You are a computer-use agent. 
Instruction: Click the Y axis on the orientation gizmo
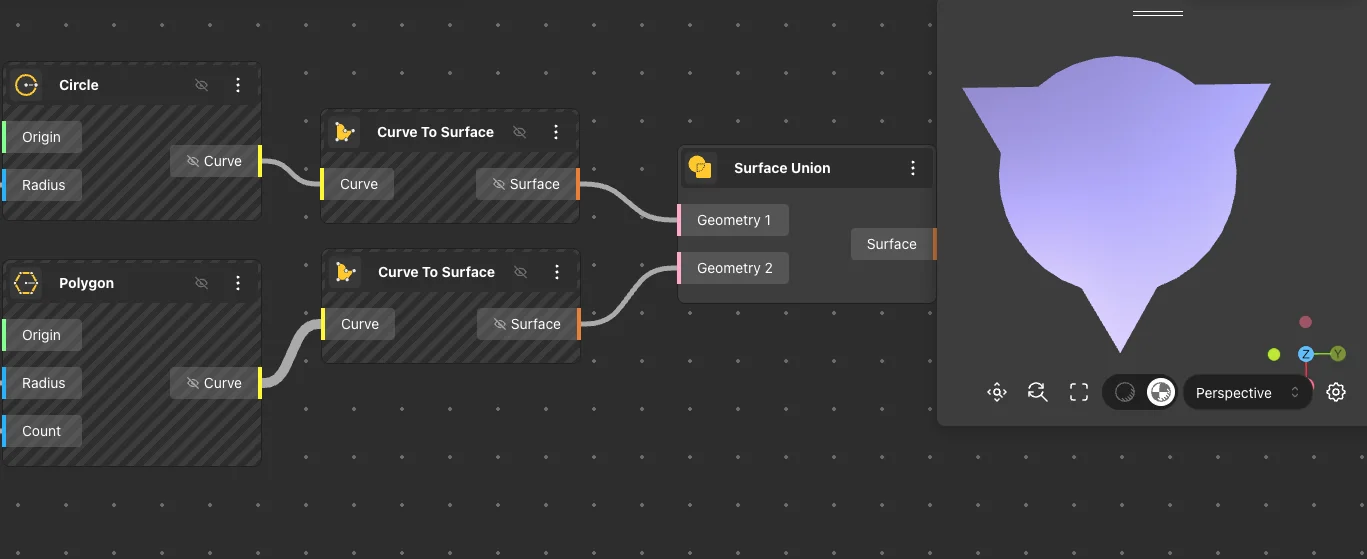pyautogui.click(x=1338, y=354)
